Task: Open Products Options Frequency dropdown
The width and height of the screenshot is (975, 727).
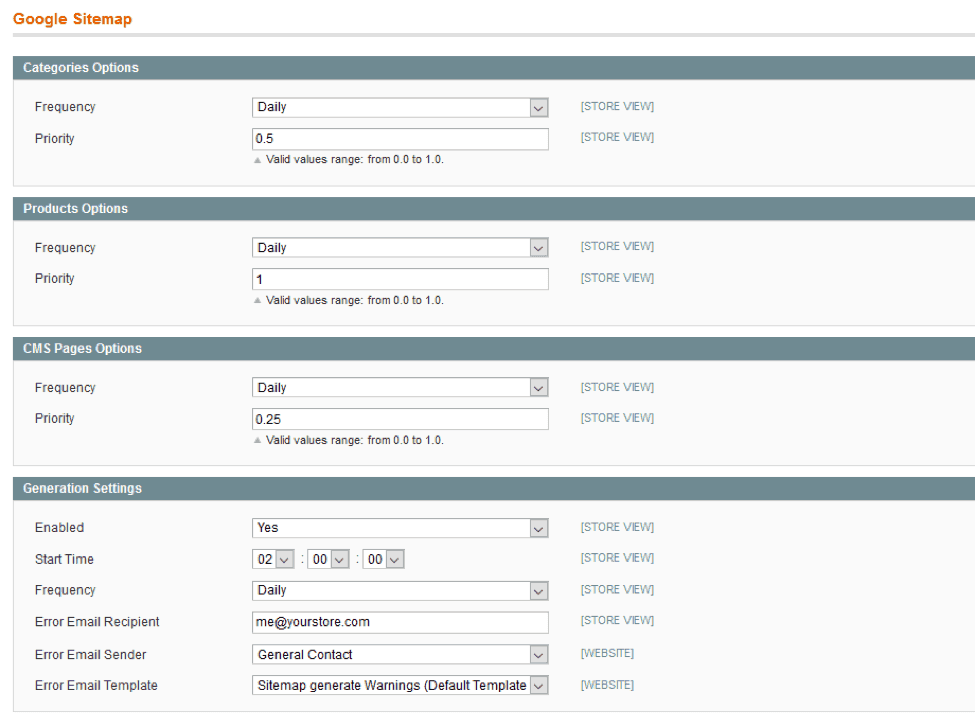Action: click(x=400, y=248)
